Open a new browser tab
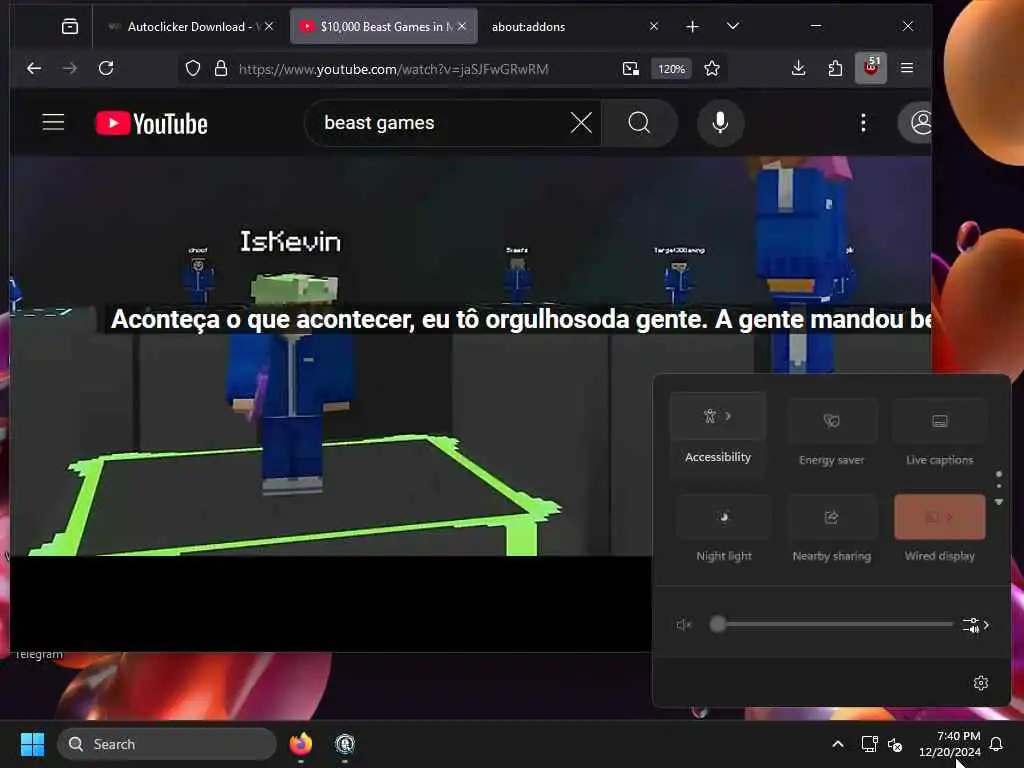 click(692, 26)
